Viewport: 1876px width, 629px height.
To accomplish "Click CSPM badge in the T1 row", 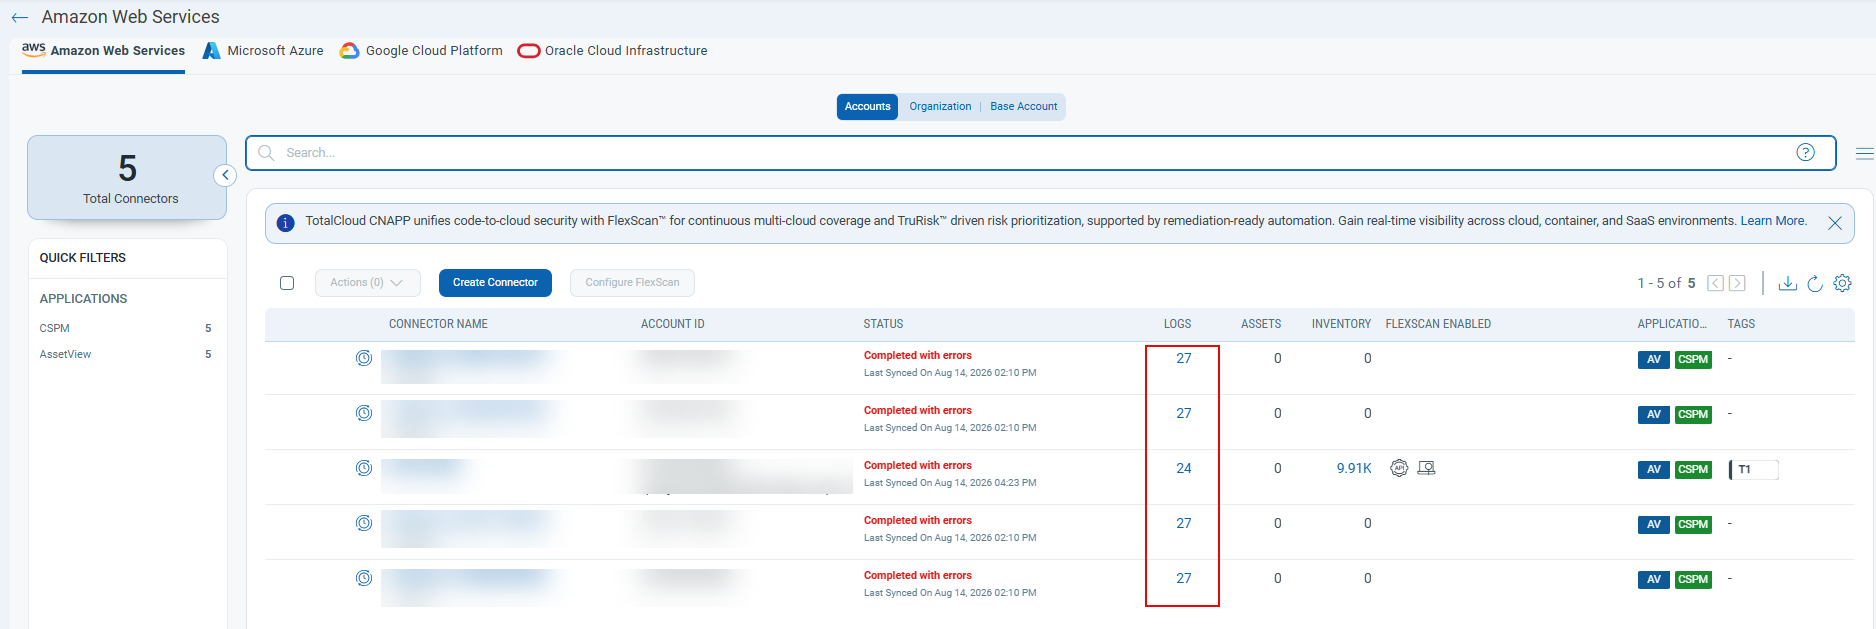I will click(x=1693, y=470).
